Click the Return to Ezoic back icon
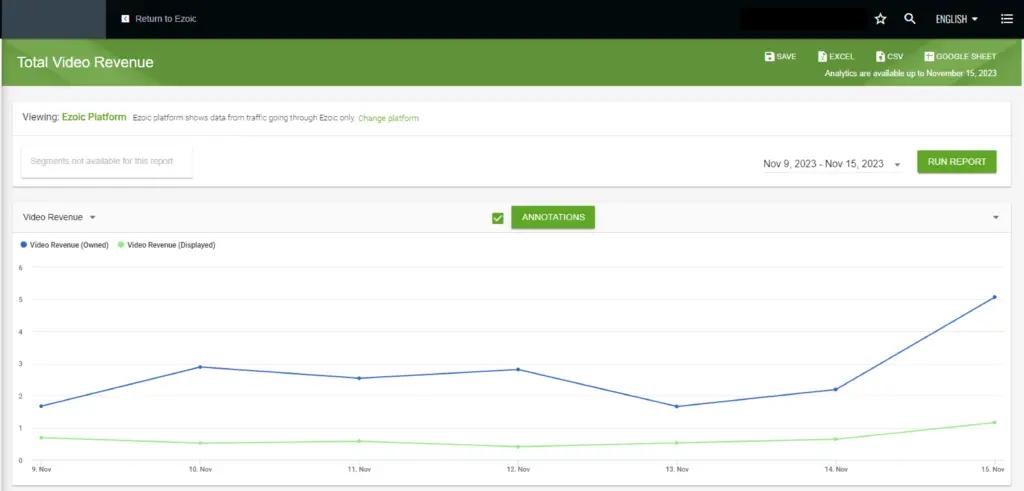 [x=125, y=19]
